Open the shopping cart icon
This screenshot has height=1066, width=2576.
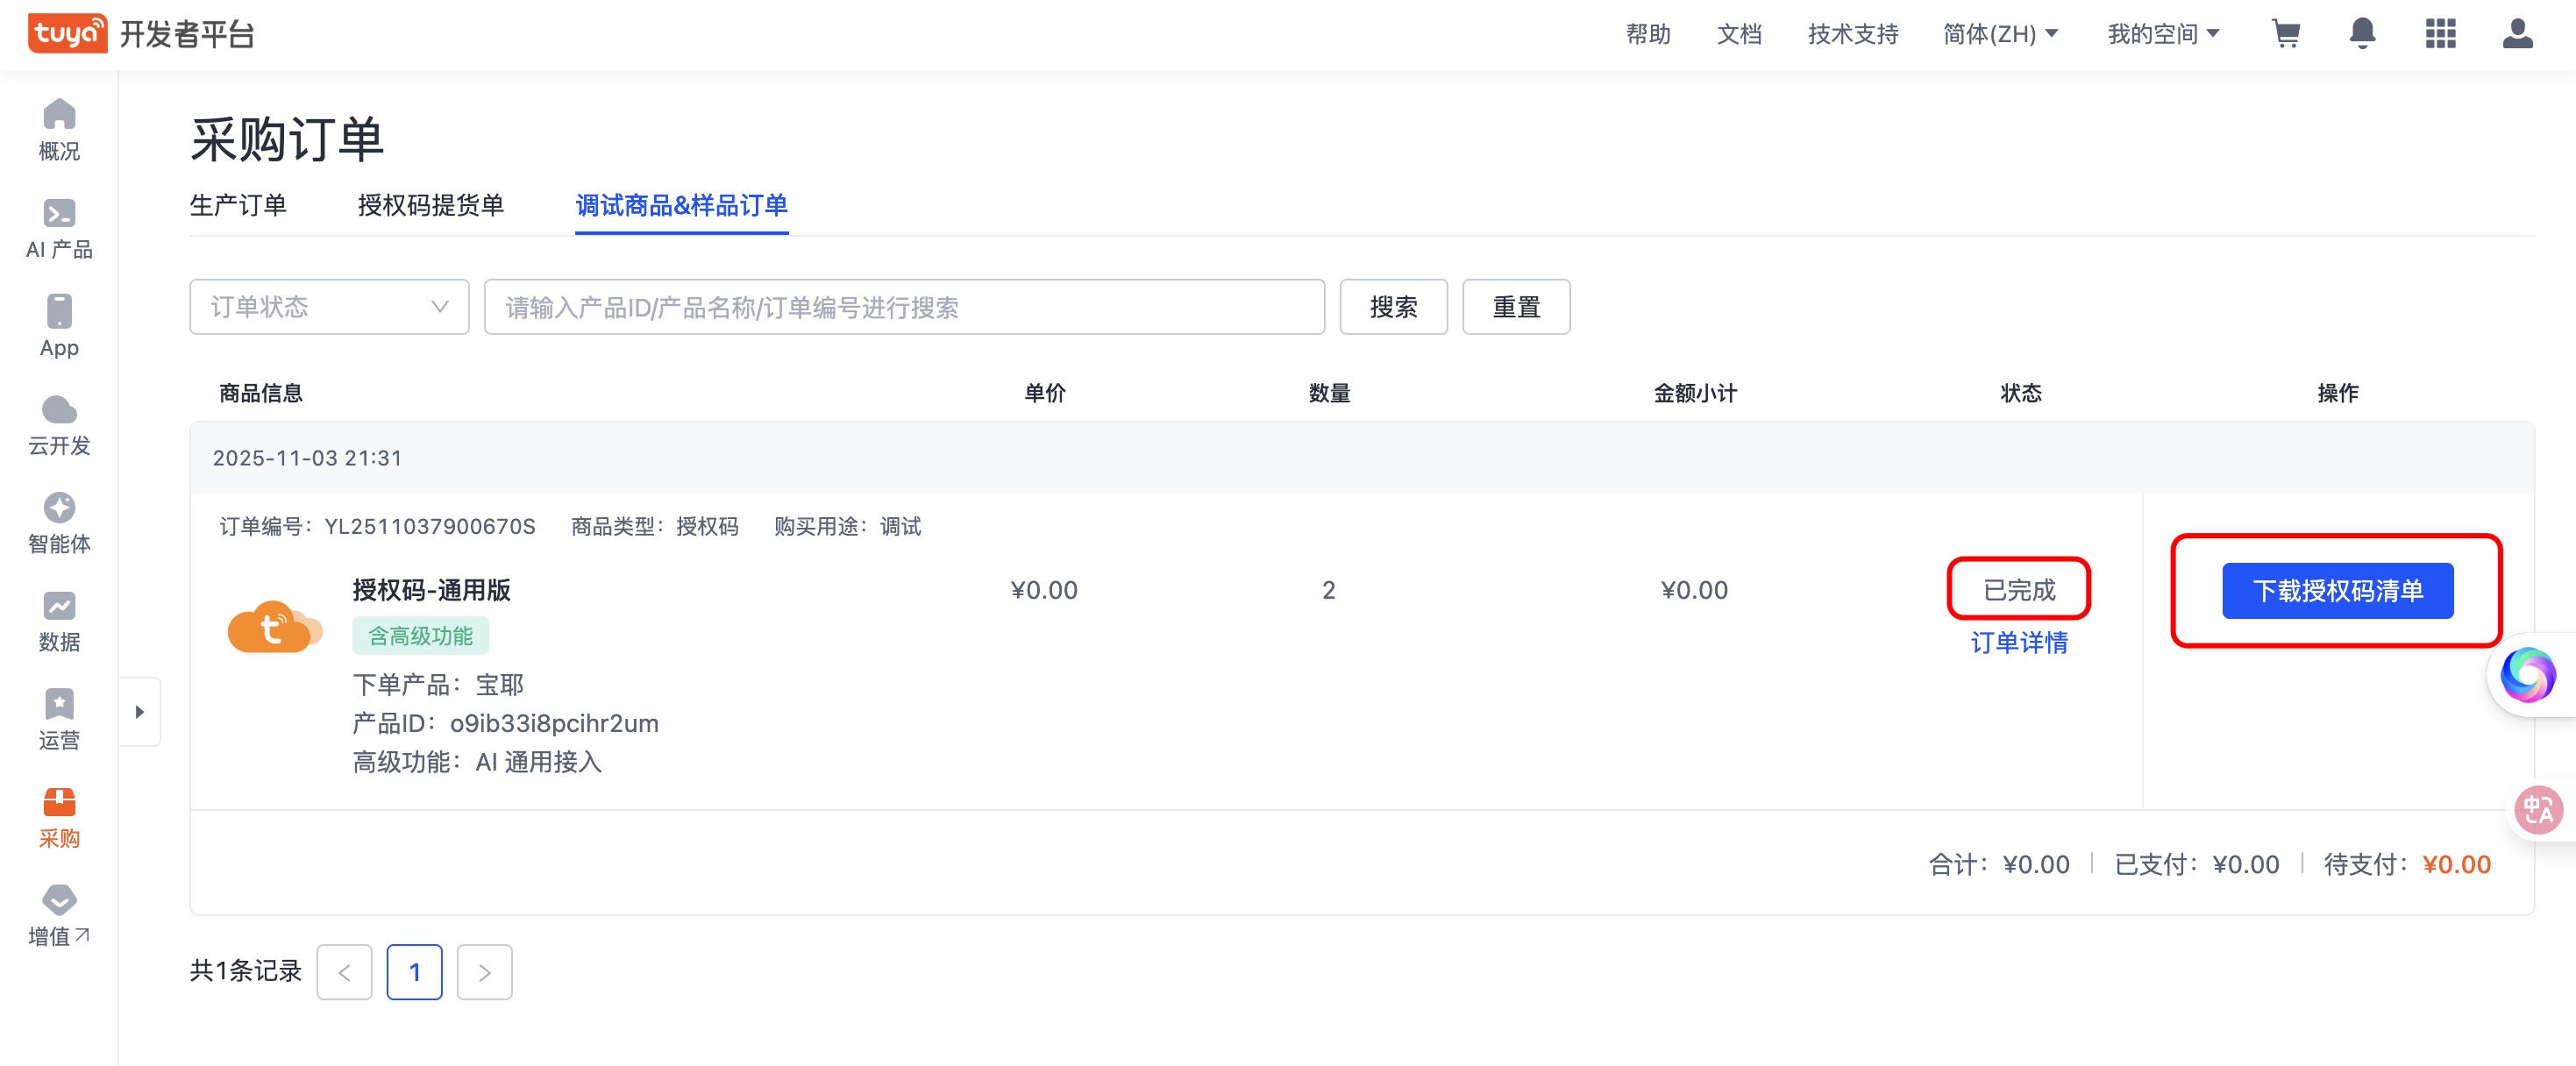click(x=2286, y=34)
